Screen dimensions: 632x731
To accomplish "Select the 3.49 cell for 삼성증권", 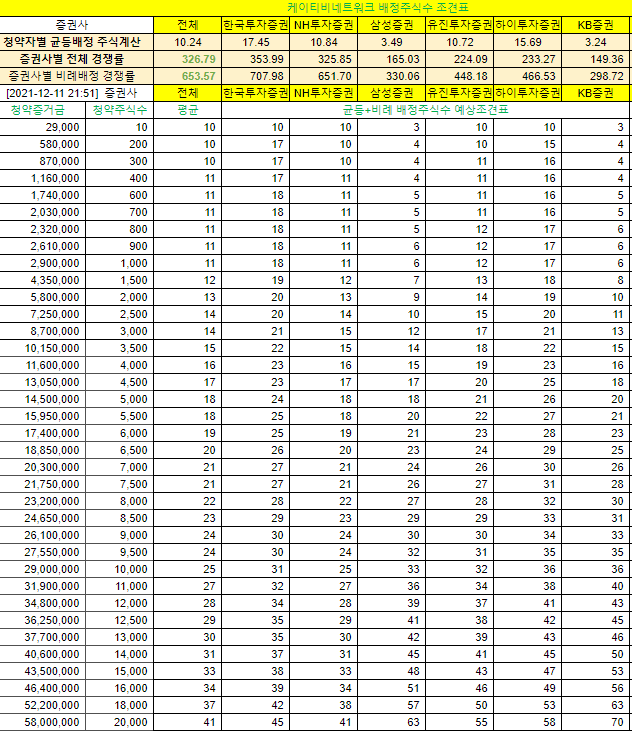I will pos(392,42).
